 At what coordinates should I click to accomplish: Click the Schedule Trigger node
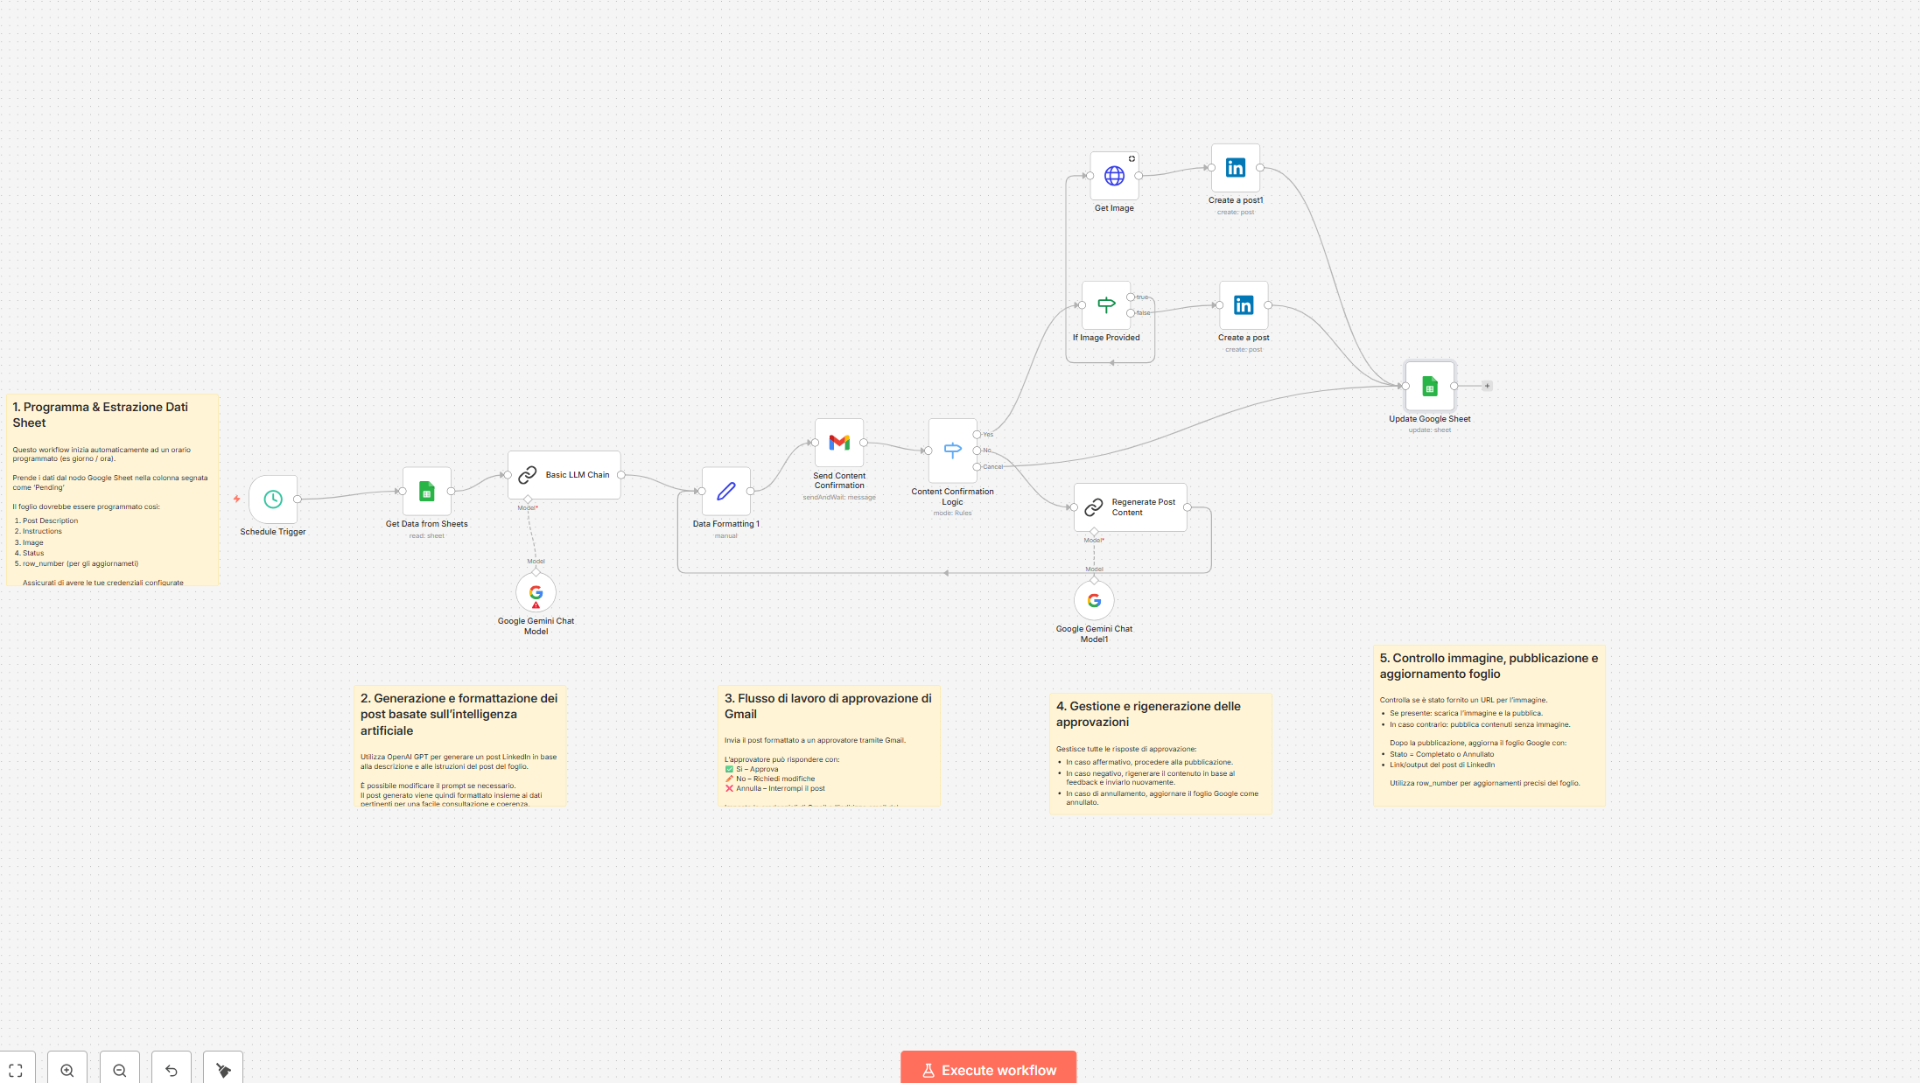click(271, 501)
